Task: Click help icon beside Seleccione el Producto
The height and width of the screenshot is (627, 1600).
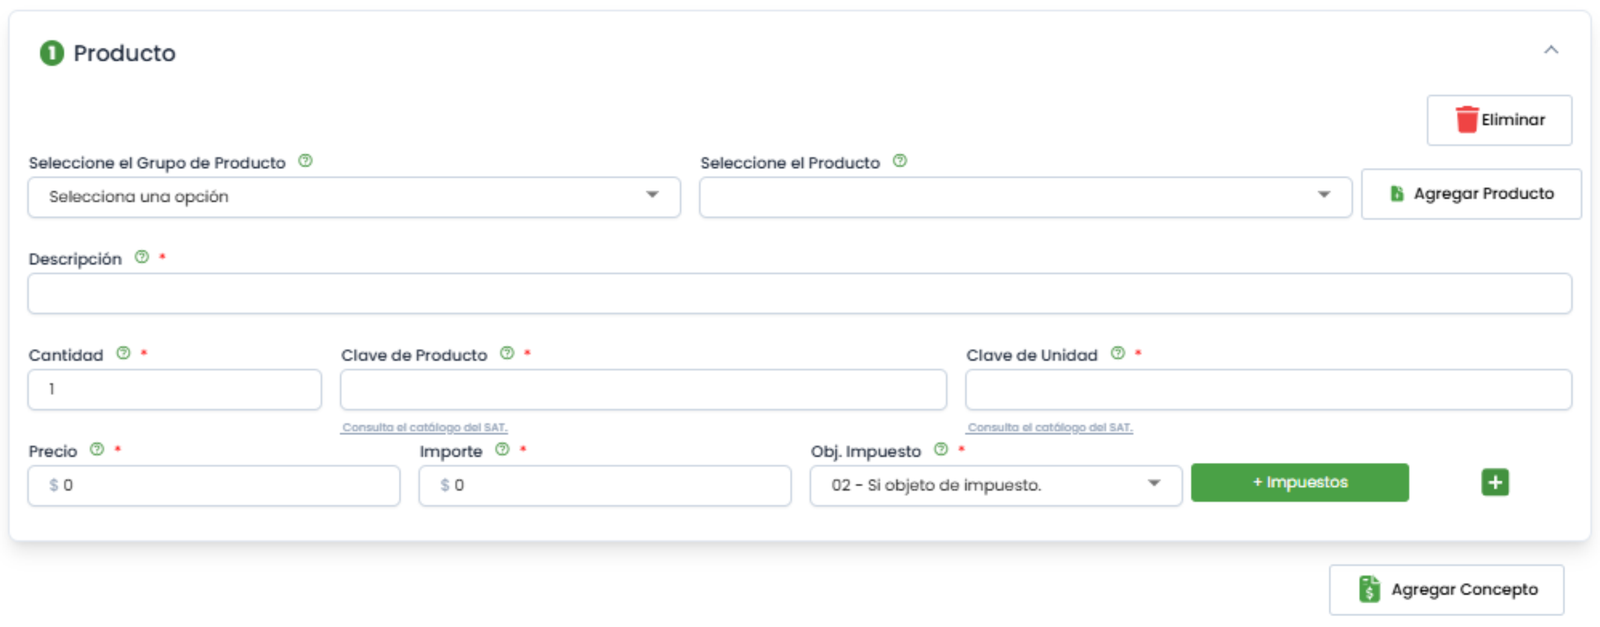Action: pyautogui.click(x=900, y=161)
